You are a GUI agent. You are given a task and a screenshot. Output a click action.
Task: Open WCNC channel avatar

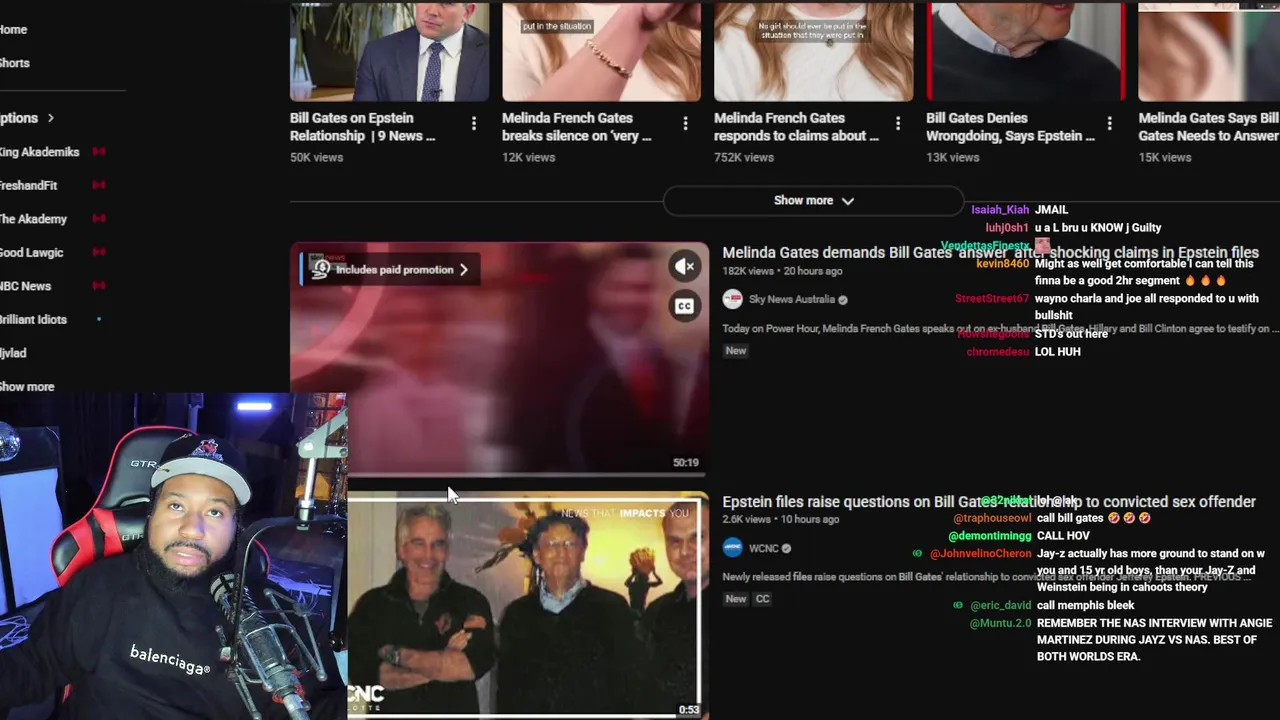click(x=733, y=548)
